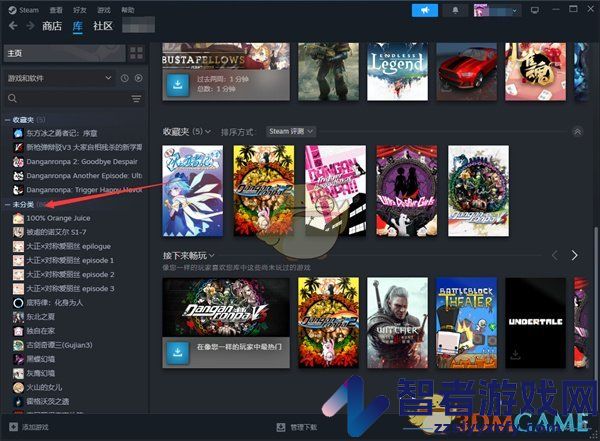Open the 收藏夹 (5) shelf dropdown

click(x=186, y=132)
